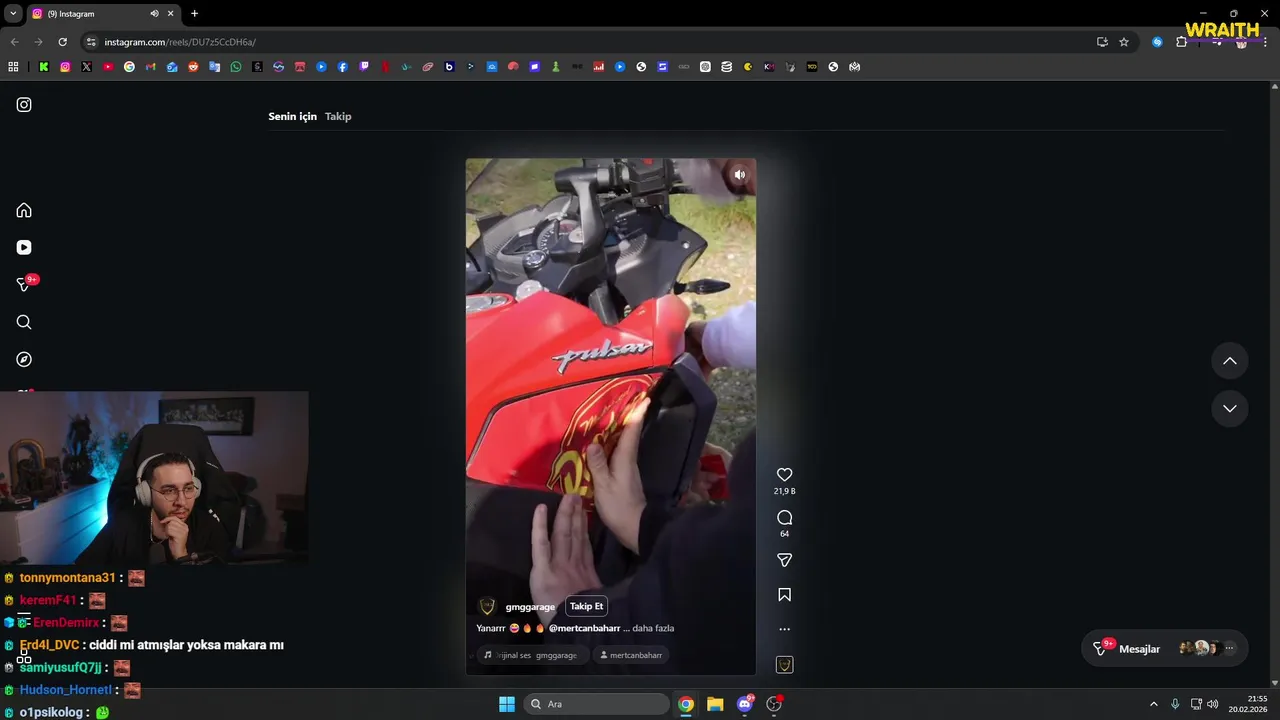1280x720 pixels.
Task: Bookmark this page with the star
Action: pyautogui.click(x=1124, y=42)
